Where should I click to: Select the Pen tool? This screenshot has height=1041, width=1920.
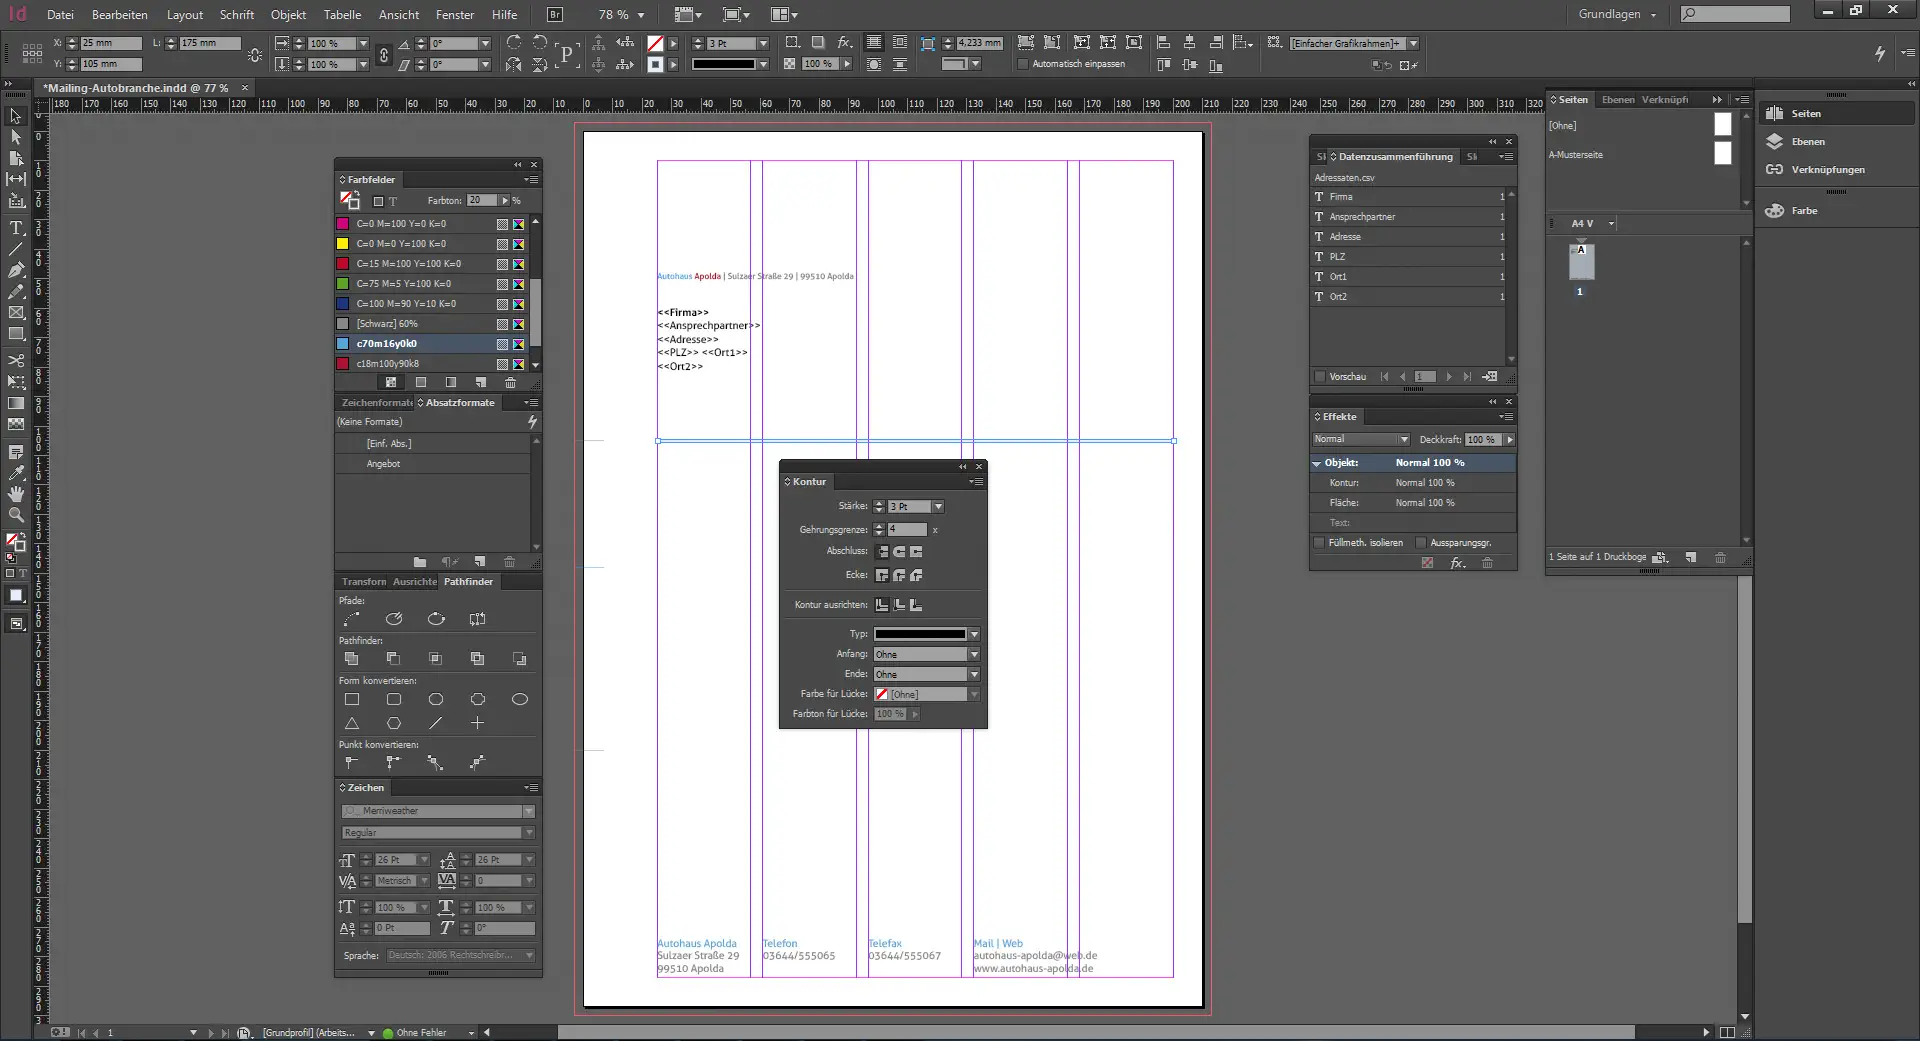pos(16,270)
